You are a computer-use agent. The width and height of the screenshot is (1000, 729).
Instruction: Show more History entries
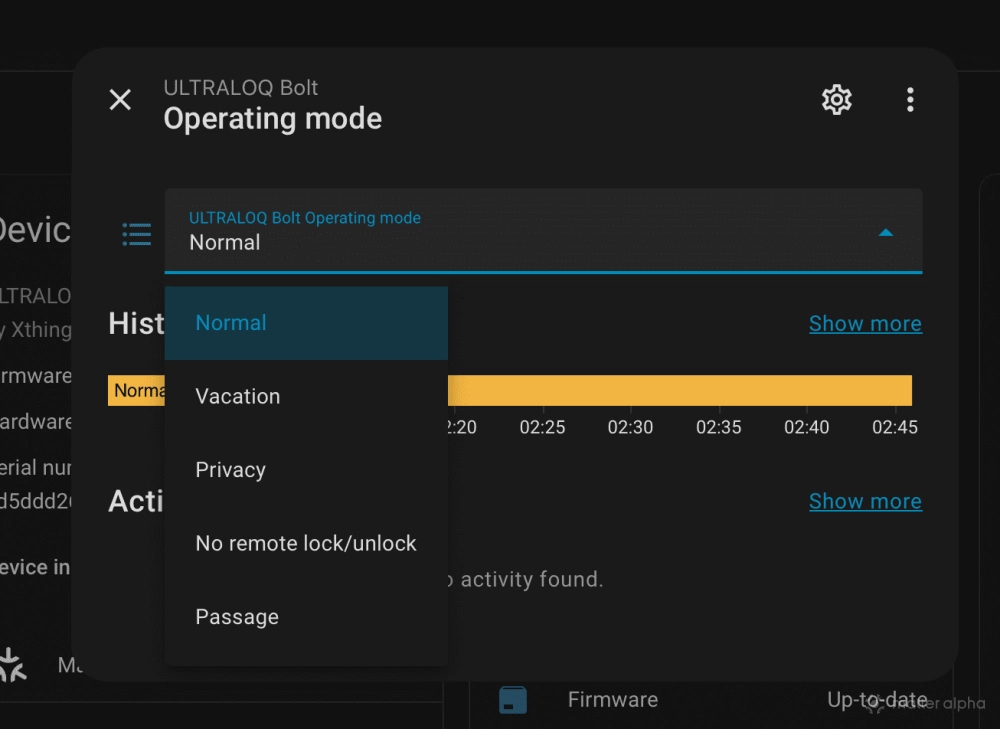pos(865,323)
